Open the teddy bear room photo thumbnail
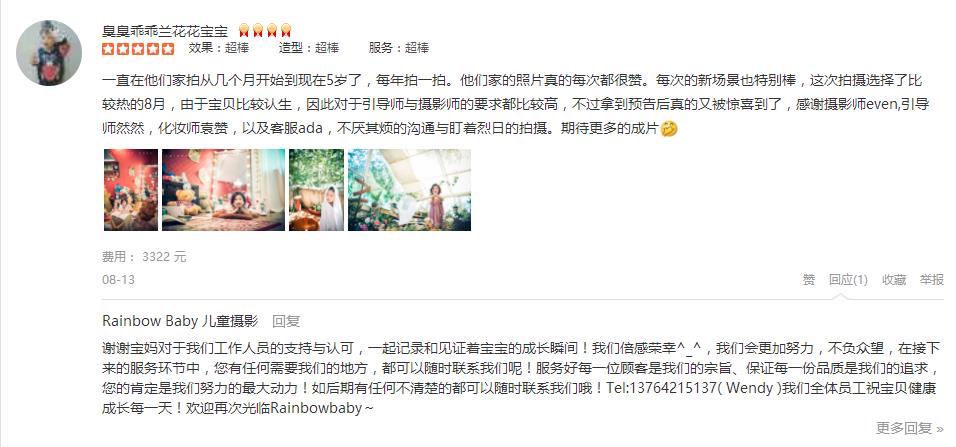Image resolution: width=956 pixels, height=447 pixels. click(223, 190)
